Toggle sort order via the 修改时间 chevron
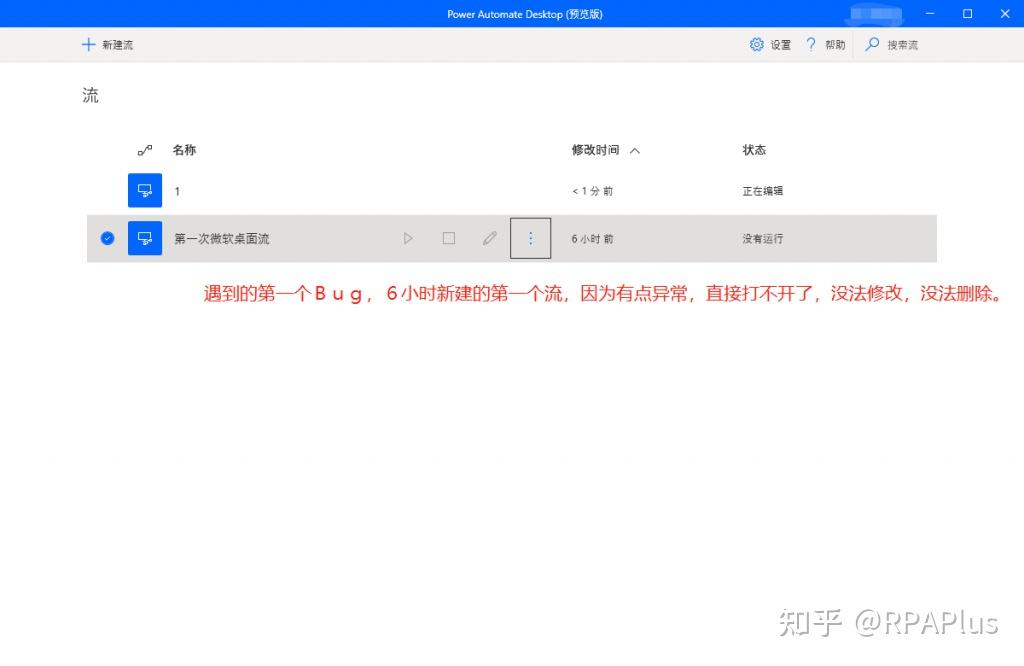This screenshot has width=1024, height=666. tap(635, 150)
